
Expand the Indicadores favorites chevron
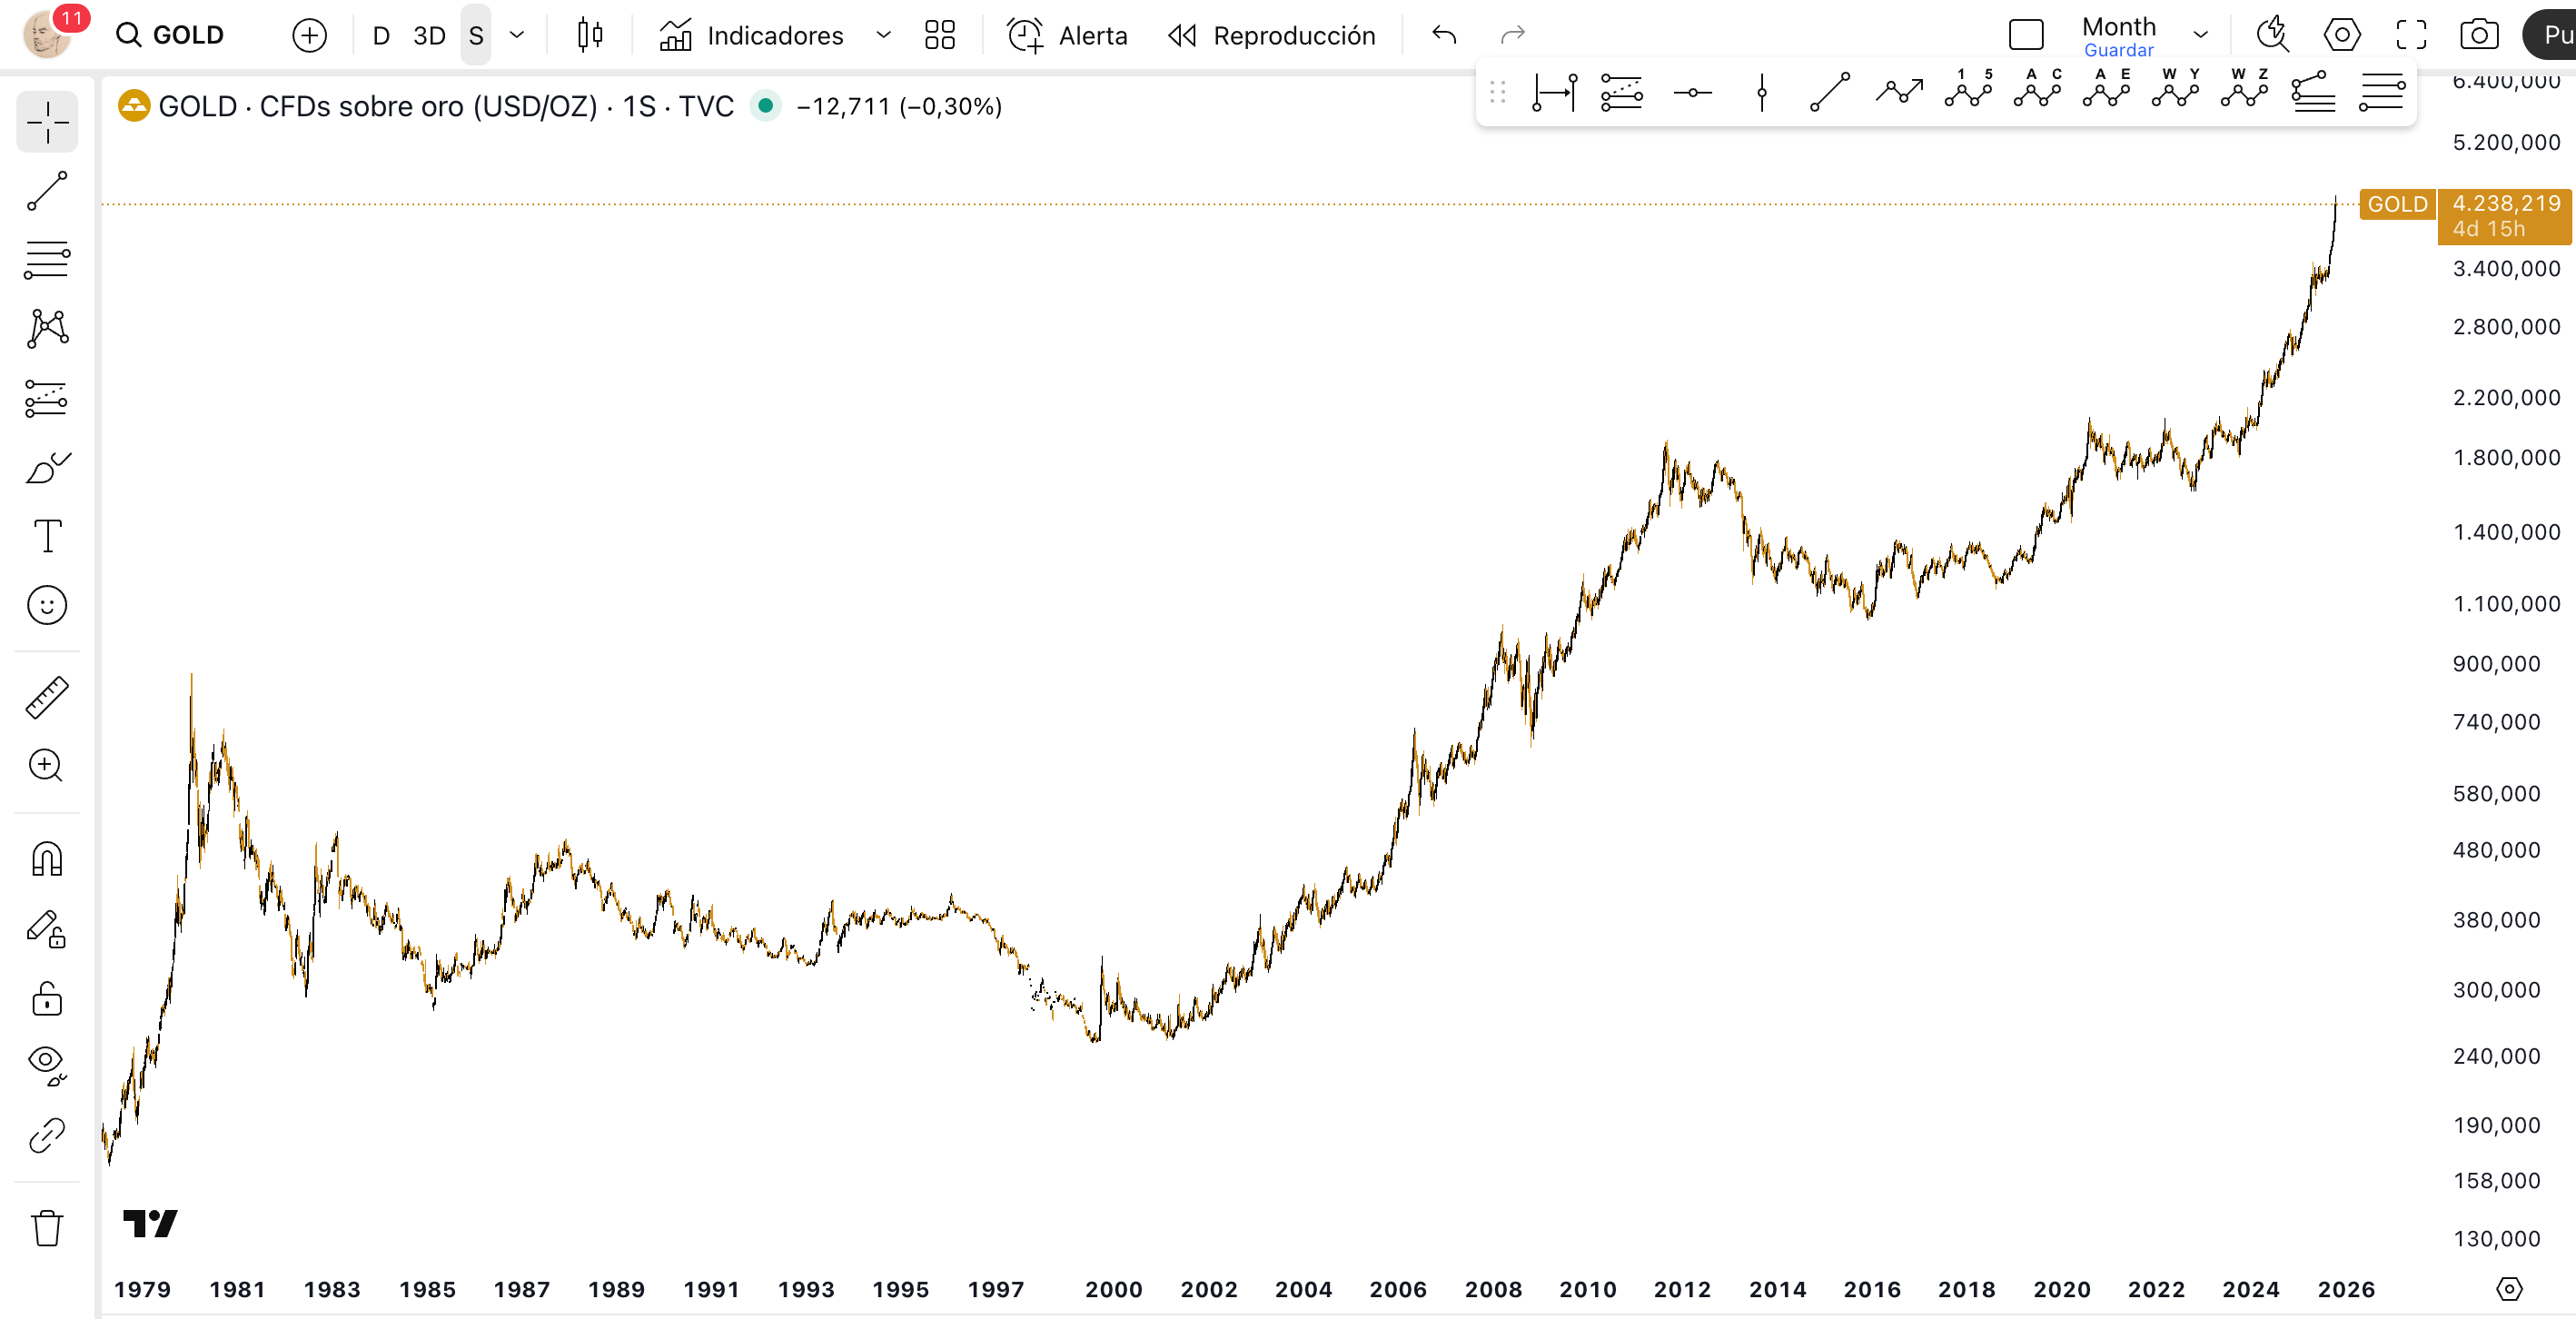coord(883,35)
